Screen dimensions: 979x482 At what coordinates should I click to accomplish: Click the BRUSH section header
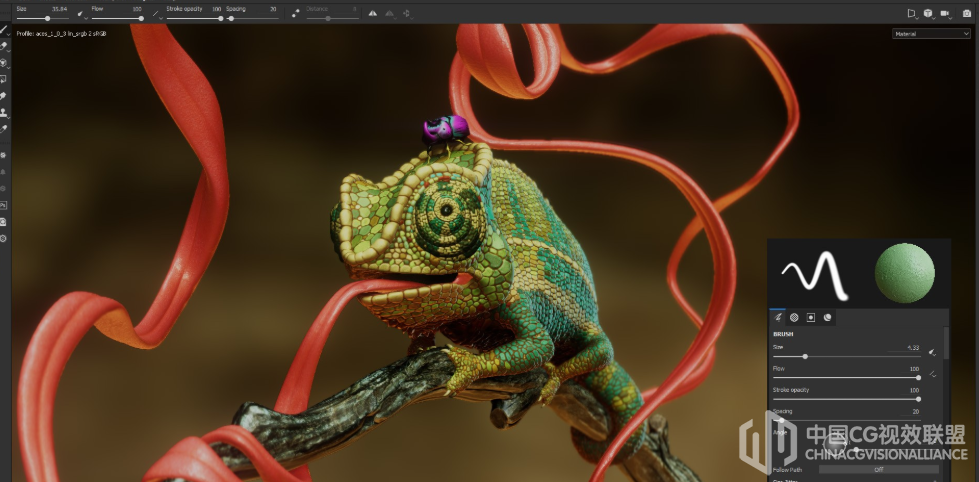pos(783,334)
